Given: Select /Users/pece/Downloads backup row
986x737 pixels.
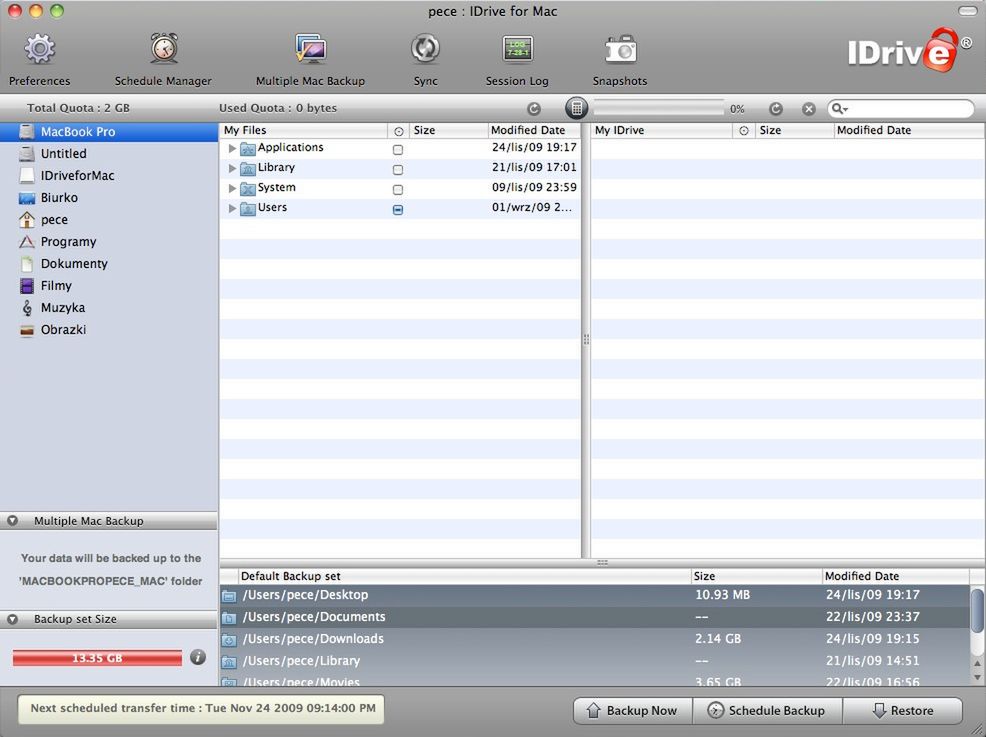Looking at the screenshot, I should point(595,639).
